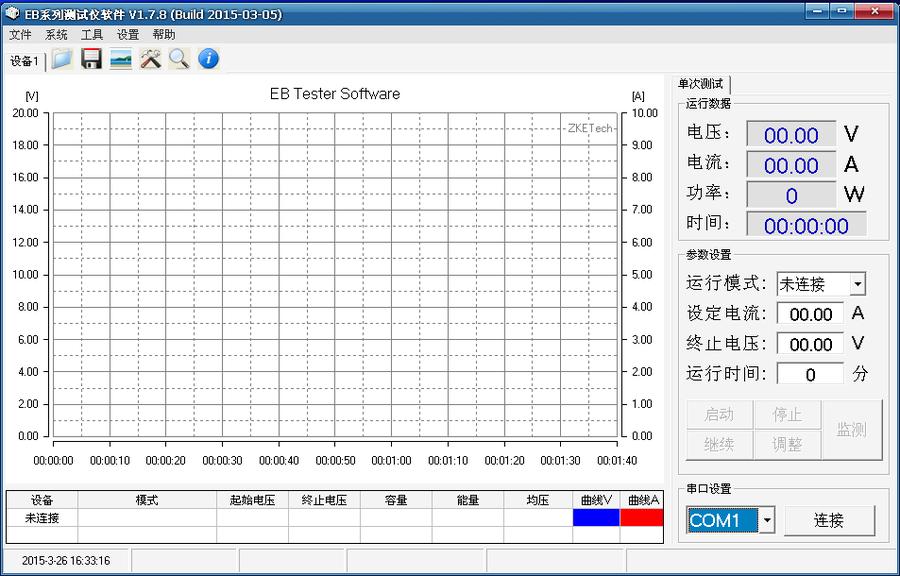This screenshot has height=576, width=900.
Task: Click the app icon in title bar
Action: 12,13
